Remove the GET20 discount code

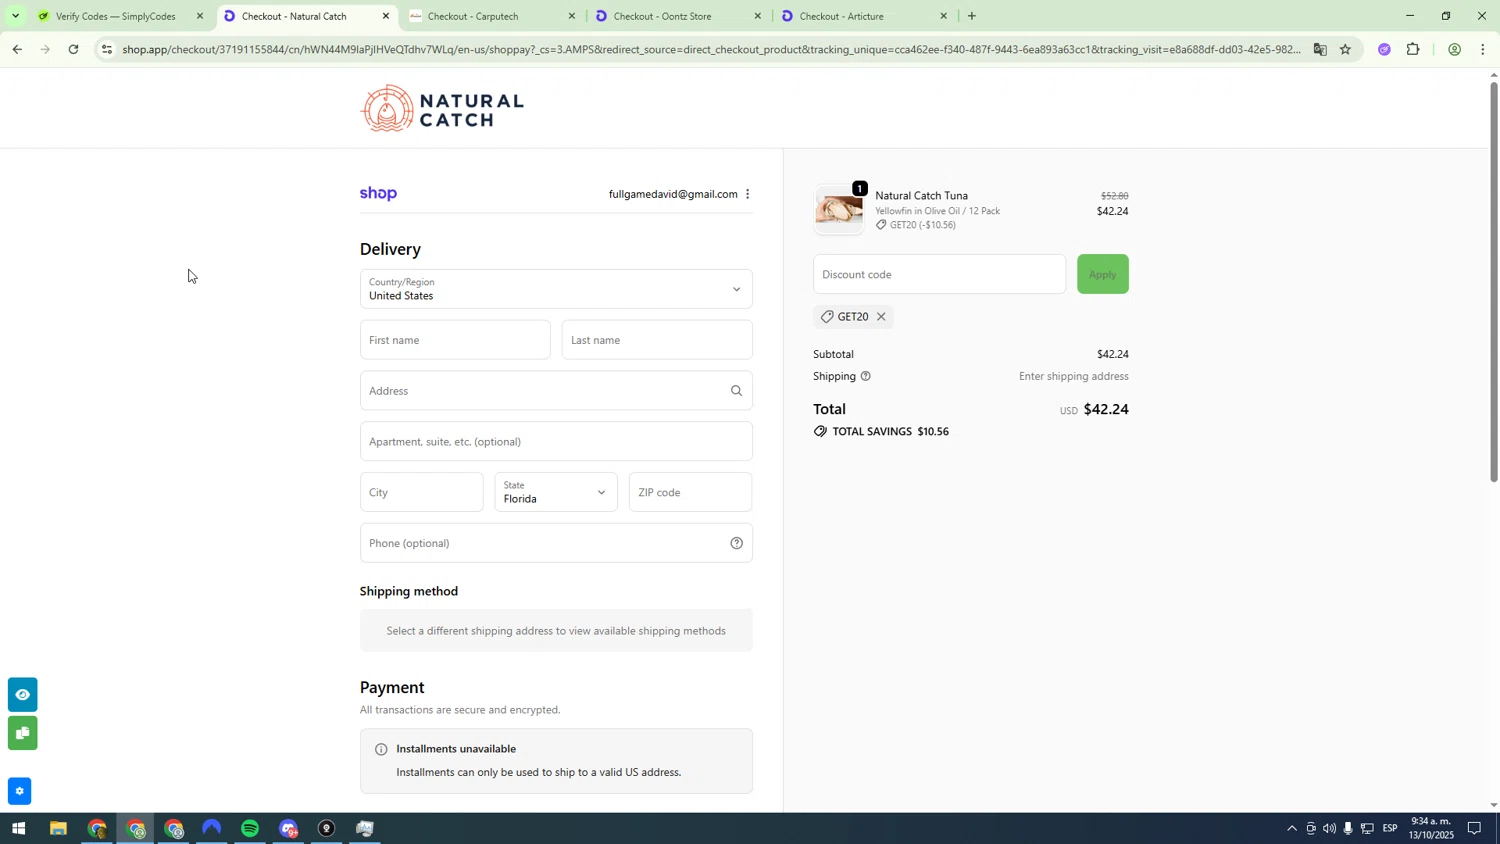coord(881,317)
